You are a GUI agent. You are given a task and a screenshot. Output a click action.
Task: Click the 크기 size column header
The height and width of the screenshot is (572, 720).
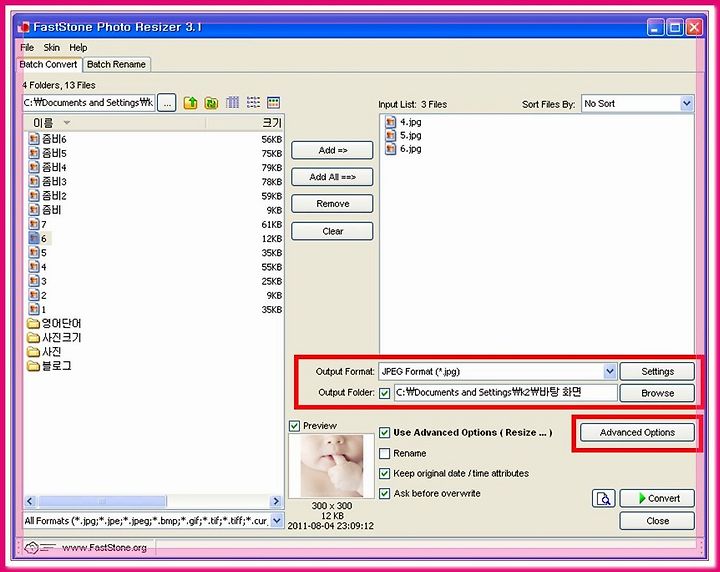(x=272, y=123)
